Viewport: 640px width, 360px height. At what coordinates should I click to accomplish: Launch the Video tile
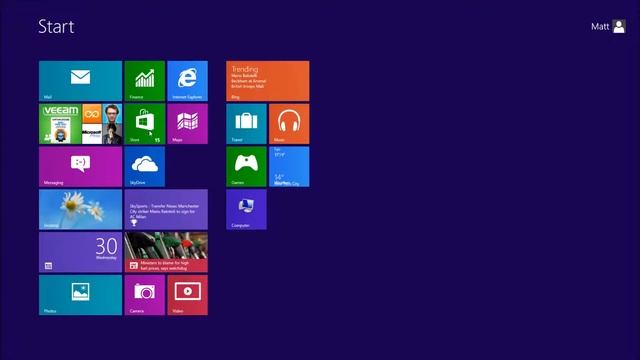coord(187,295)
